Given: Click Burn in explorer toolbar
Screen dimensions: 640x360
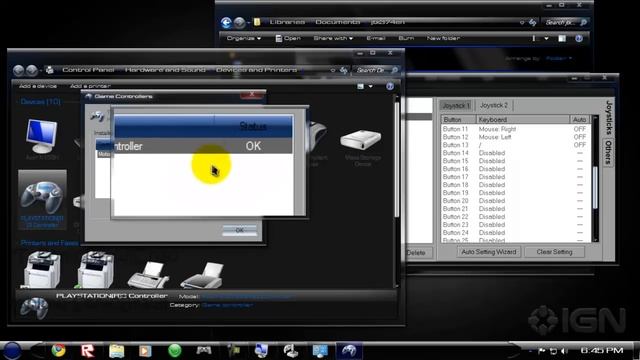Looking at the screenshot, I should tap(406, 38).
